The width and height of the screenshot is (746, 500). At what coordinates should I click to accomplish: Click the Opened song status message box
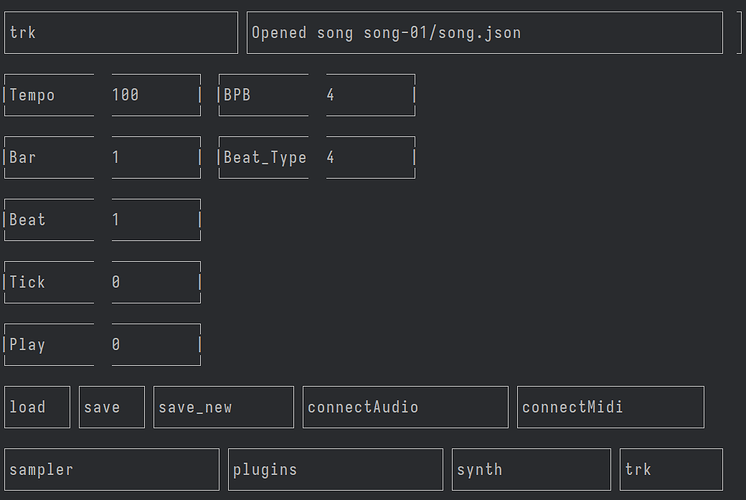(485, 33)
